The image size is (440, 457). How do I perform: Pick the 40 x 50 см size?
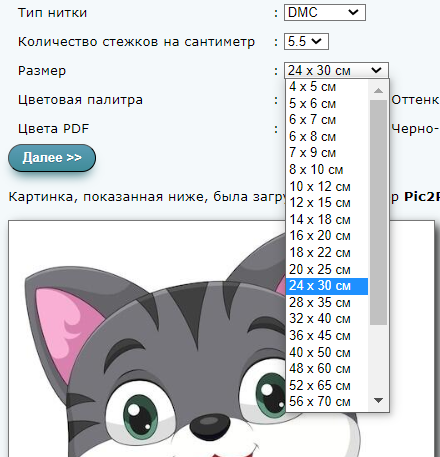pos(327,352)
